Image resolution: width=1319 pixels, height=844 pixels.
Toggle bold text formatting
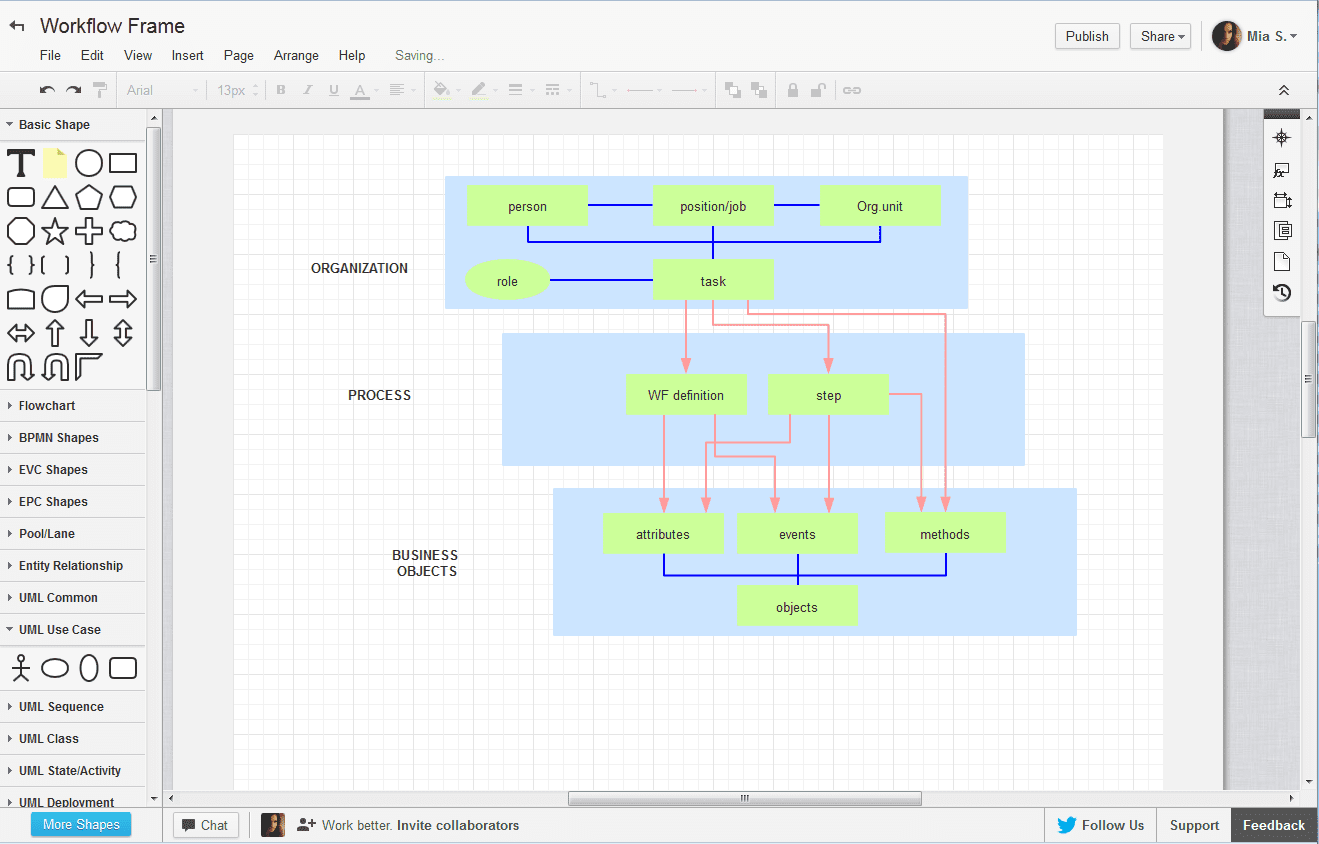(280, 89)
